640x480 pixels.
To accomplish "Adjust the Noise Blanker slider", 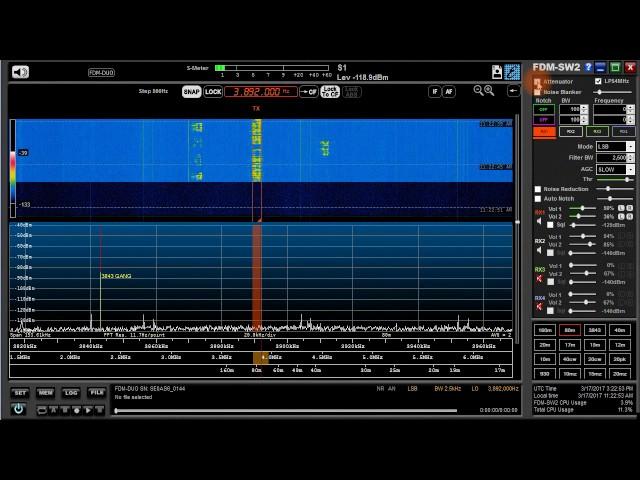I will click(614, 92).
